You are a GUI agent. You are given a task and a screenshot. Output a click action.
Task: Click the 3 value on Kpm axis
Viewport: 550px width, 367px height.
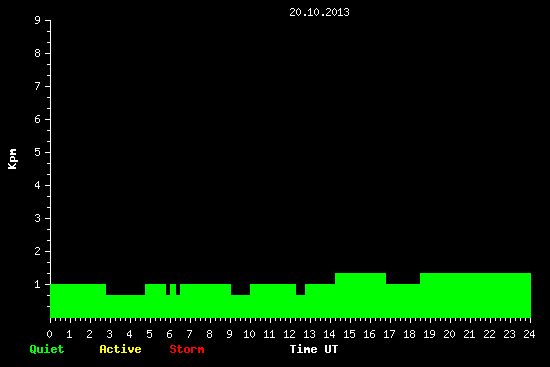click(38, 218)
